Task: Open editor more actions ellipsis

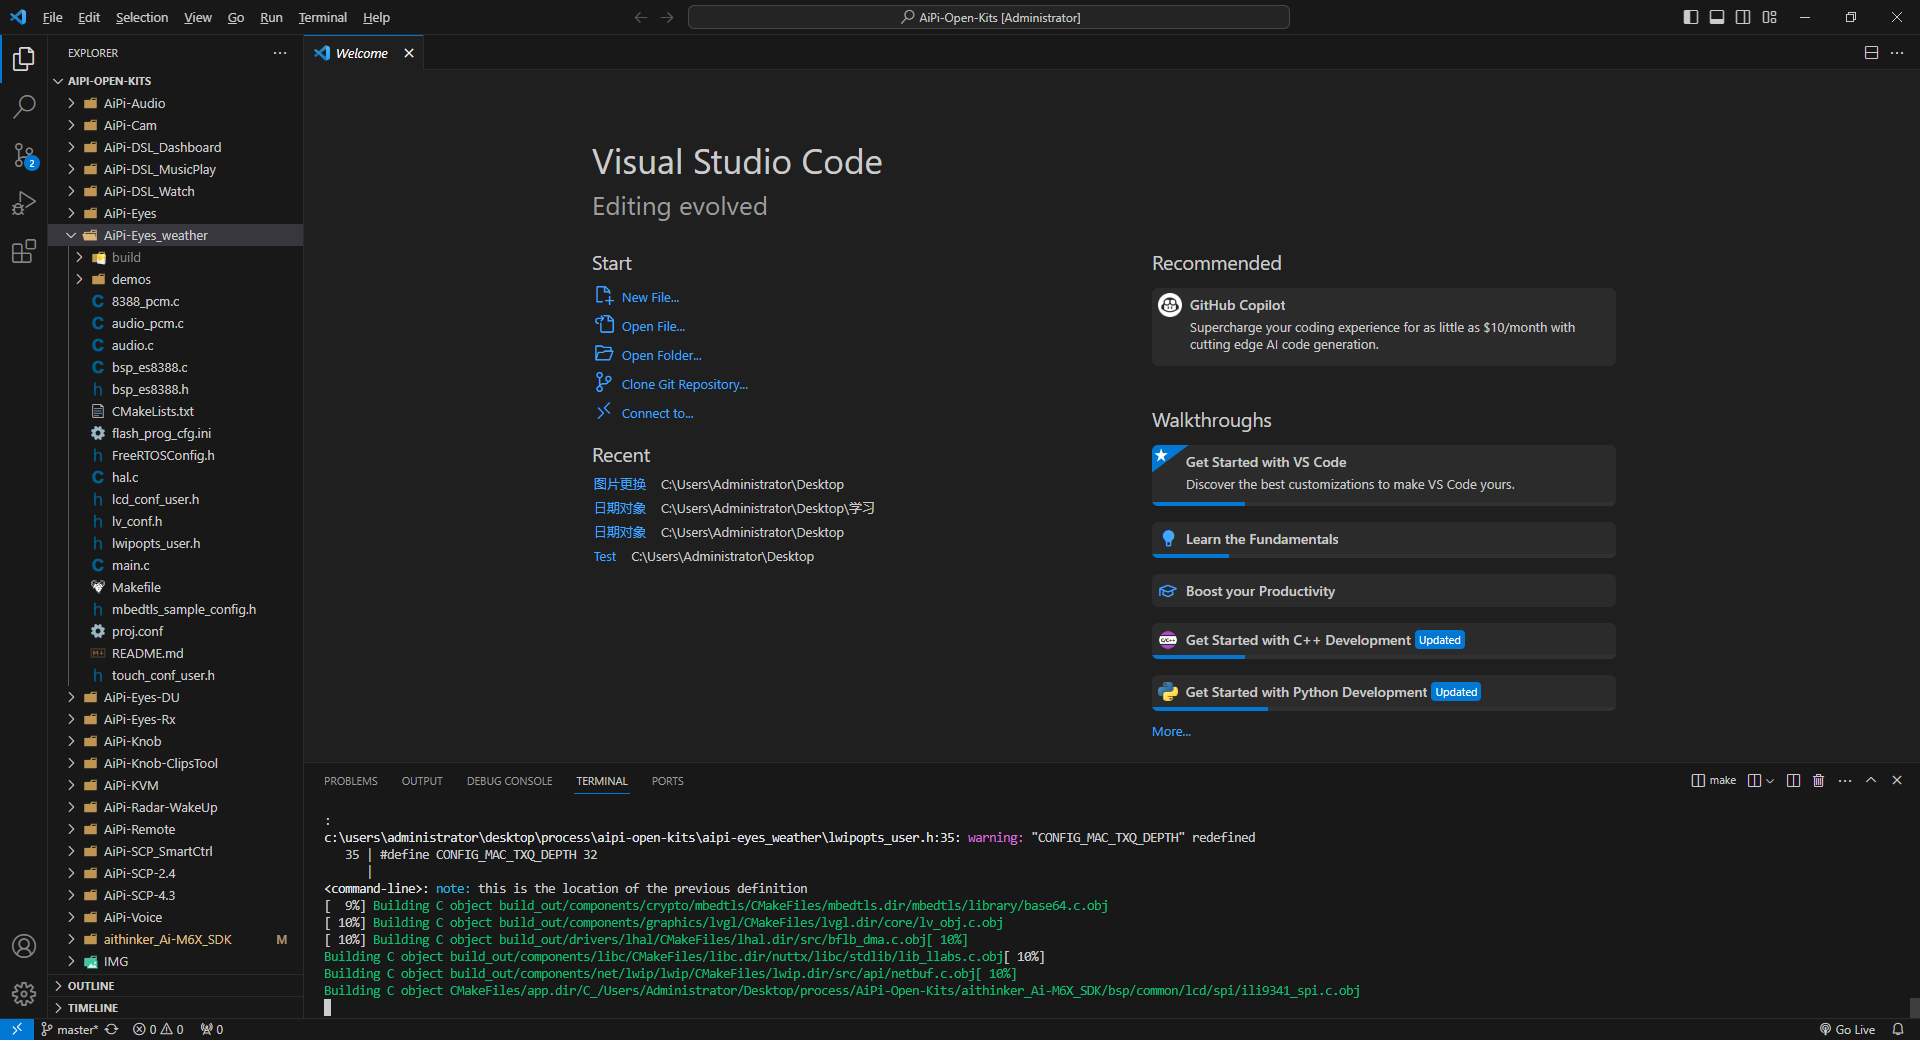Action: [1897, 53]
